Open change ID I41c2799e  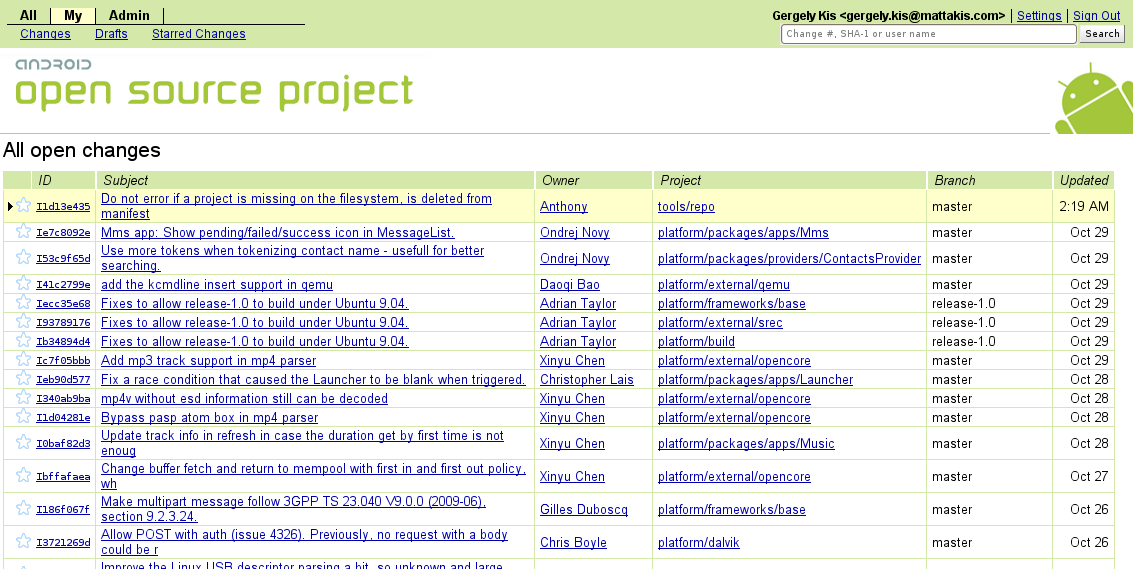63,285
